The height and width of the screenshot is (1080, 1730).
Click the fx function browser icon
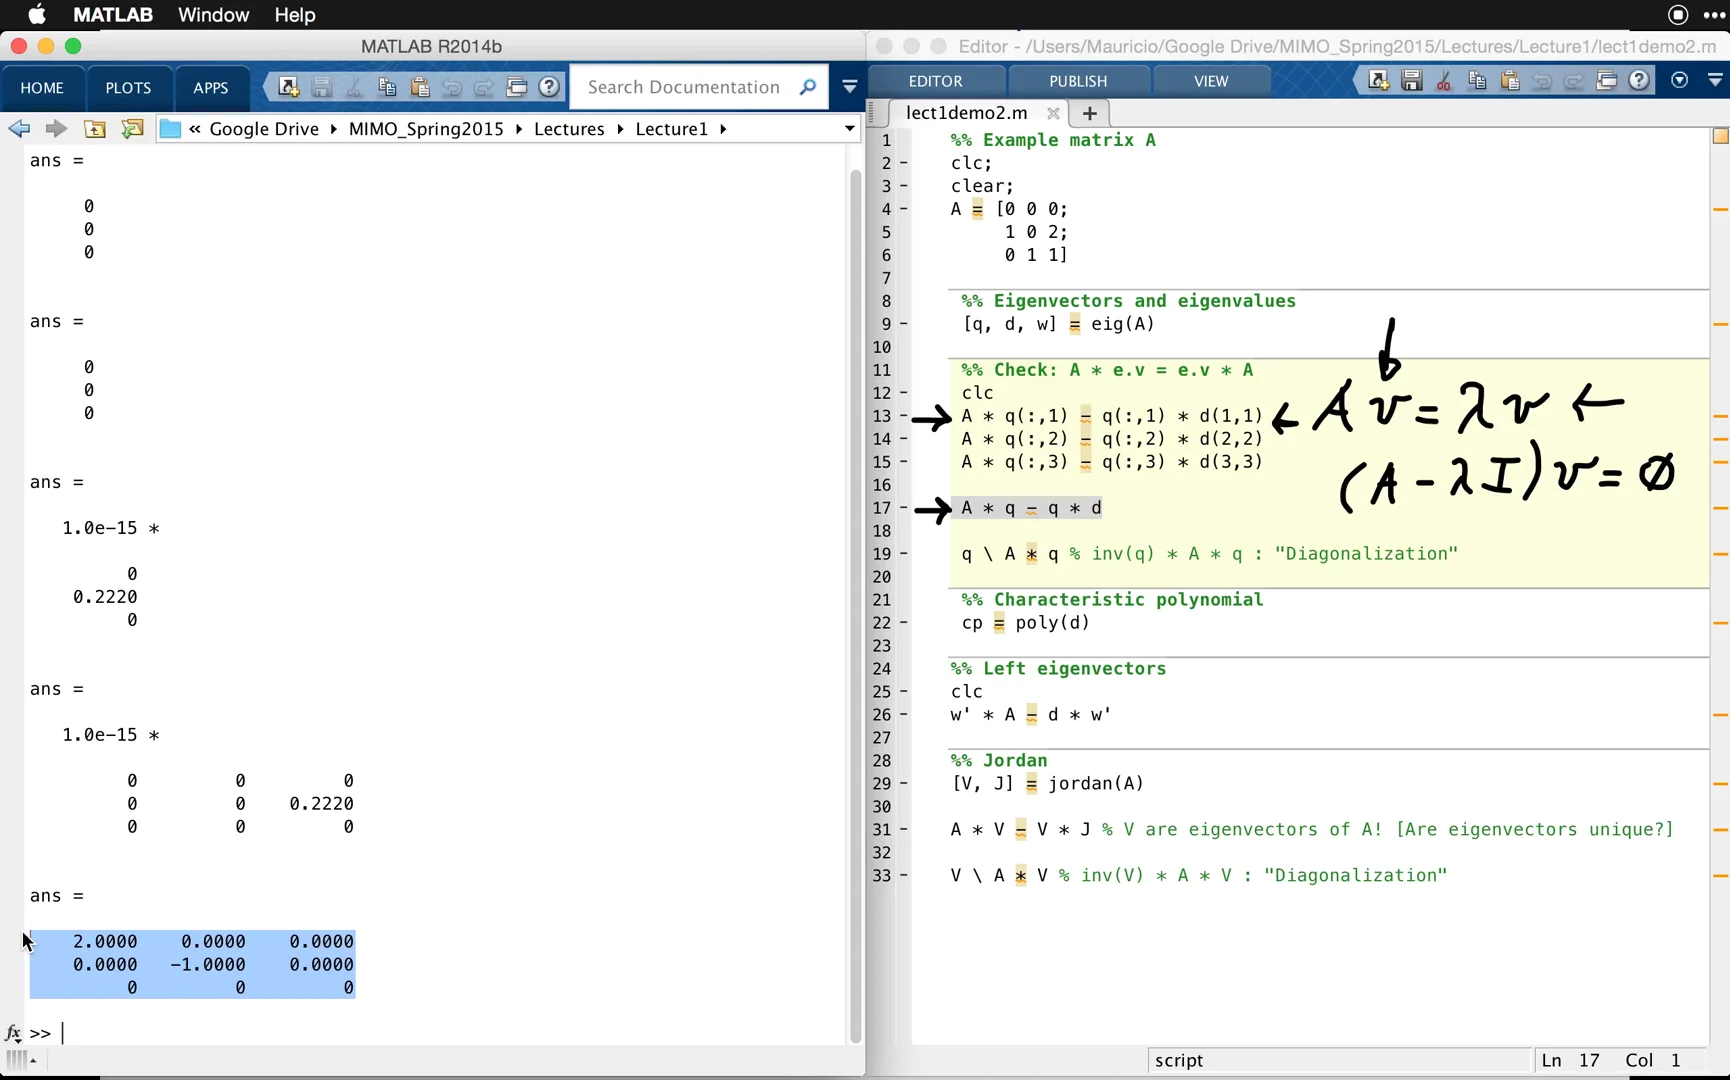13,1033
